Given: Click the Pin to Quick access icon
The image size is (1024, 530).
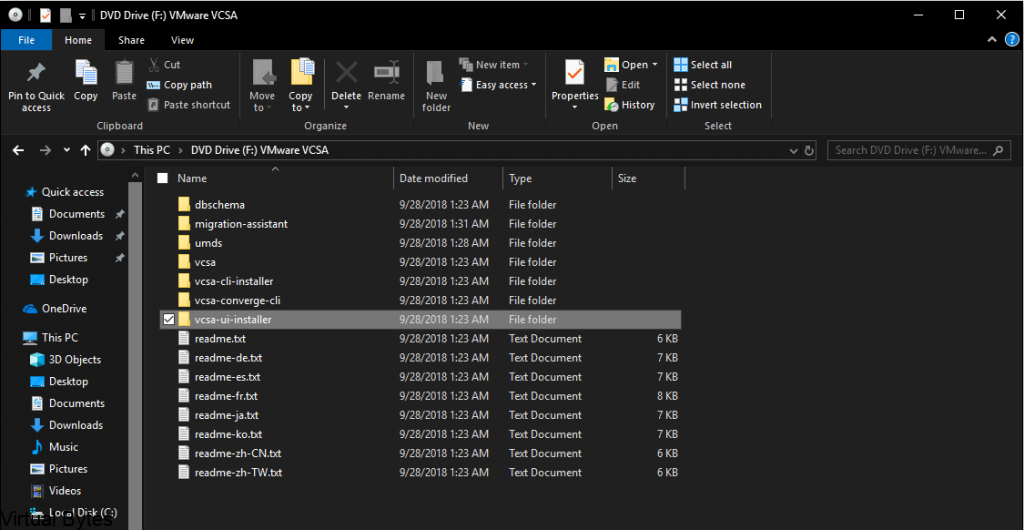Looking at the screenshot, I should [36, 72].
